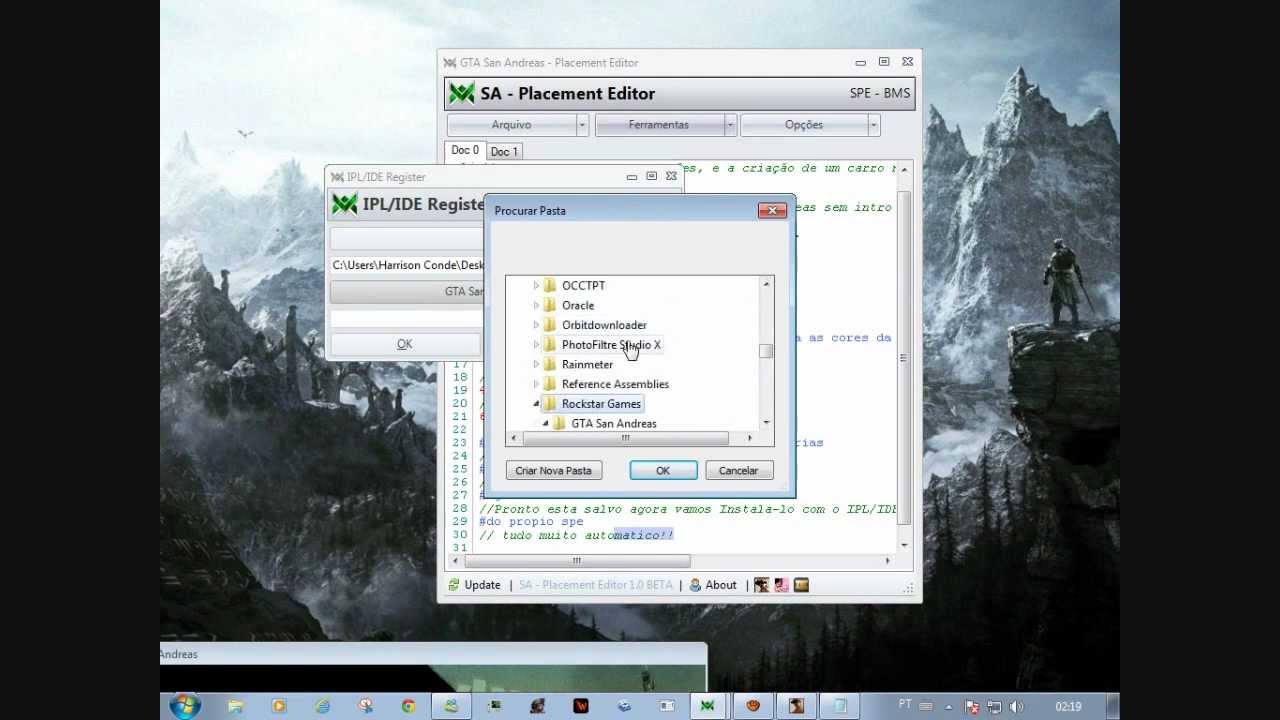This screenshot has height=720, width=1280.
Task: Click the SA Placement Editor logo icon
Action: 462,93
